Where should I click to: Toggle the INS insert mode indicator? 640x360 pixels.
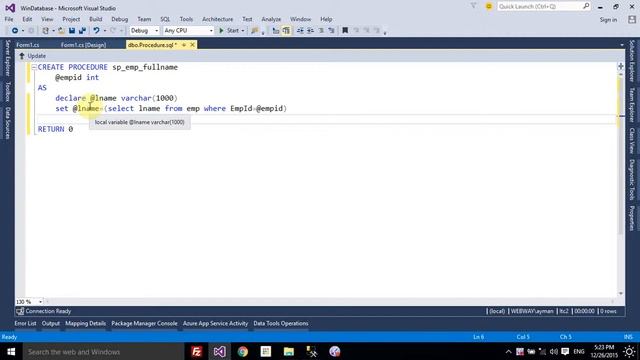point(628,337)
